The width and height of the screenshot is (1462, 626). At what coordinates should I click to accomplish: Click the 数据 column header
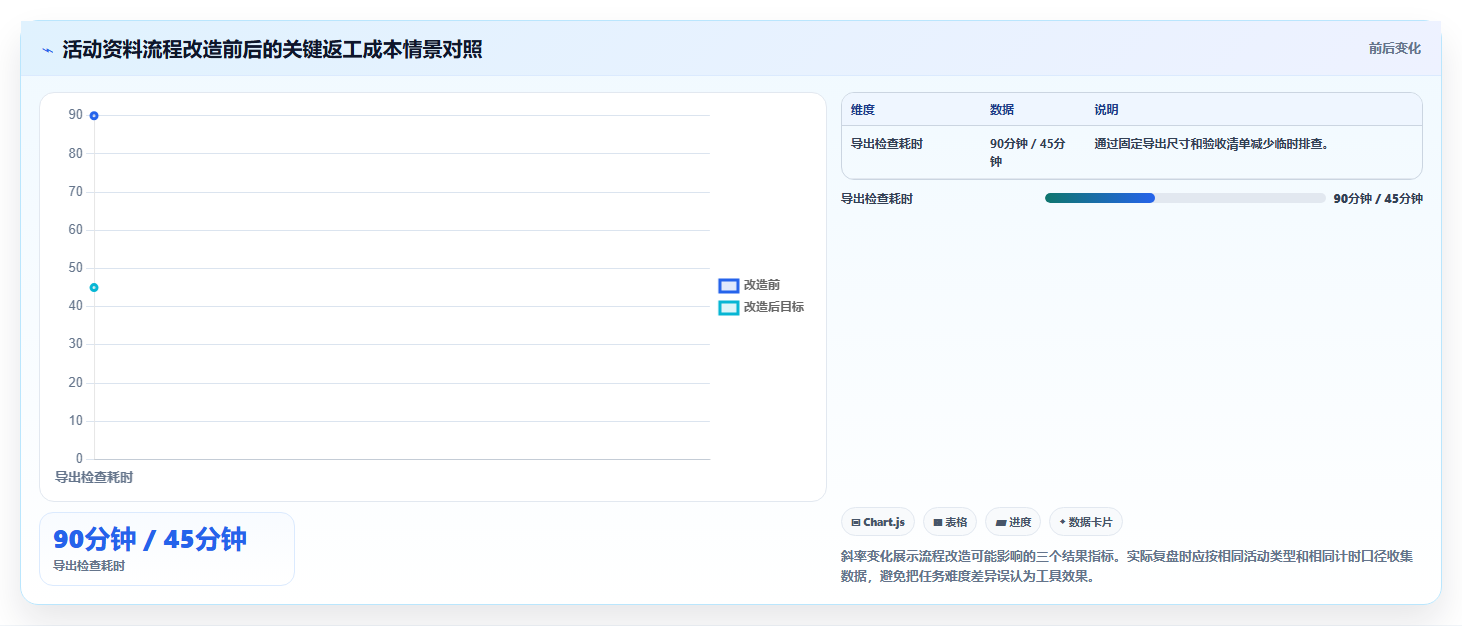(x=1002, y=110)
